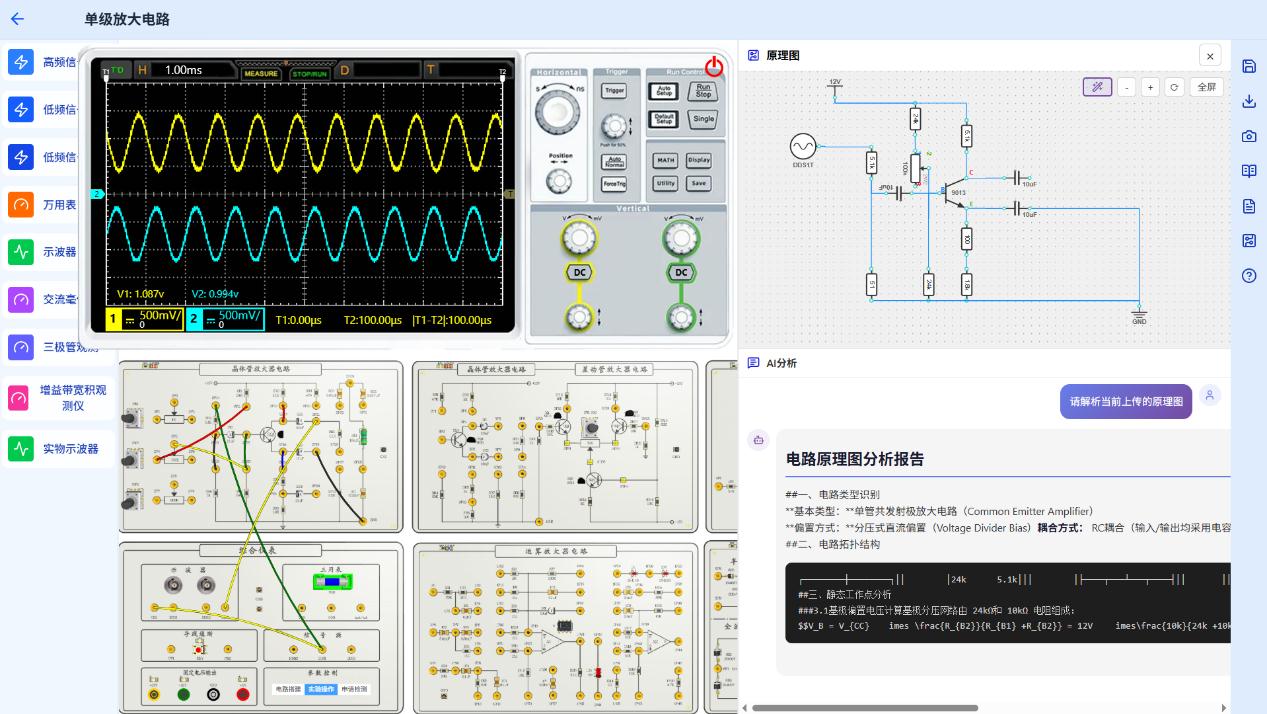The height and width of the screenshot is (714, 1267).
Task: Reset the schematic view with refresh icon
Action: 1174,87
